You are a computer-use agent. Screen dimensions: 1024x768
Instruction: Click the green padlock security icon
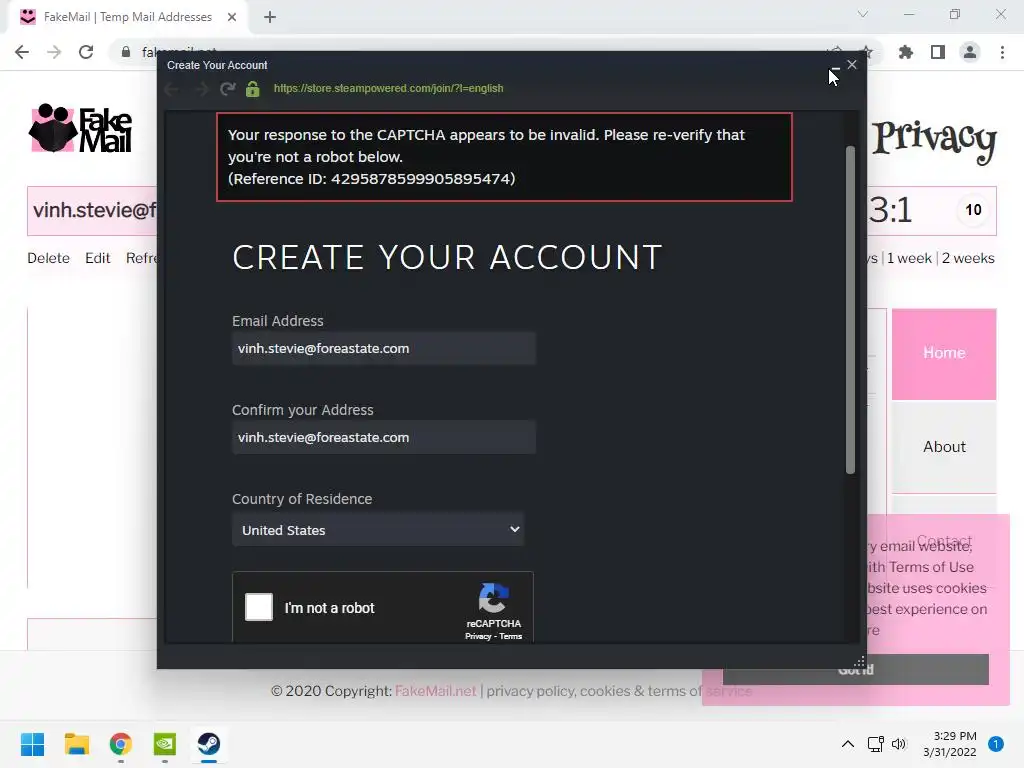click(x=253, y=88)
